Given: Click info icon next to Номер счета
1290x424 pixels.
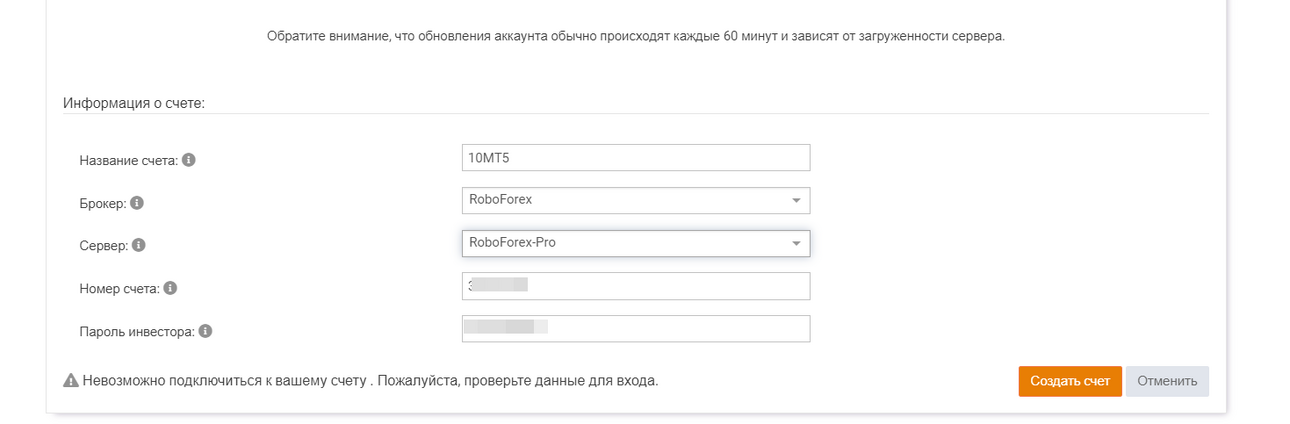Looking at the screenshot, I should click(x=170, y=288).
